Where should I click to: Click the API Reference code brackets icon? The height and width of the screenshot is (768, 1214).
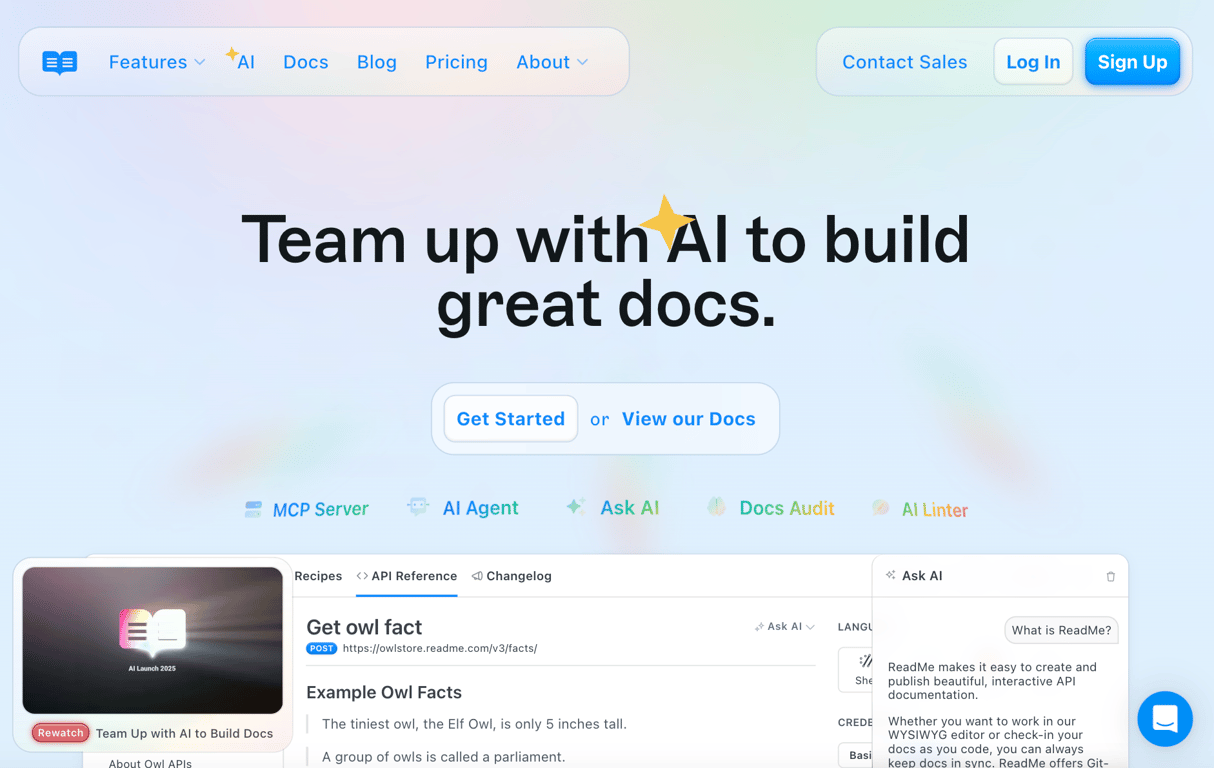pyautogui.click(x=362, y=576)
